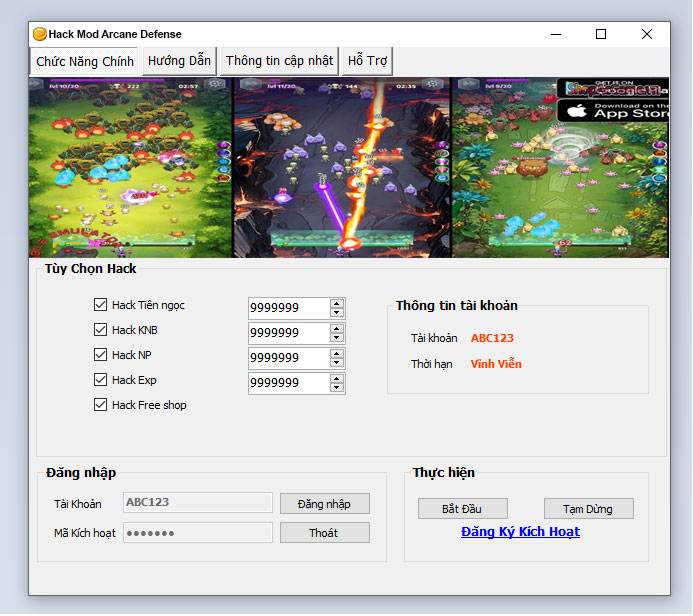Select the Hỗ Trợ tab

[367, 61]
